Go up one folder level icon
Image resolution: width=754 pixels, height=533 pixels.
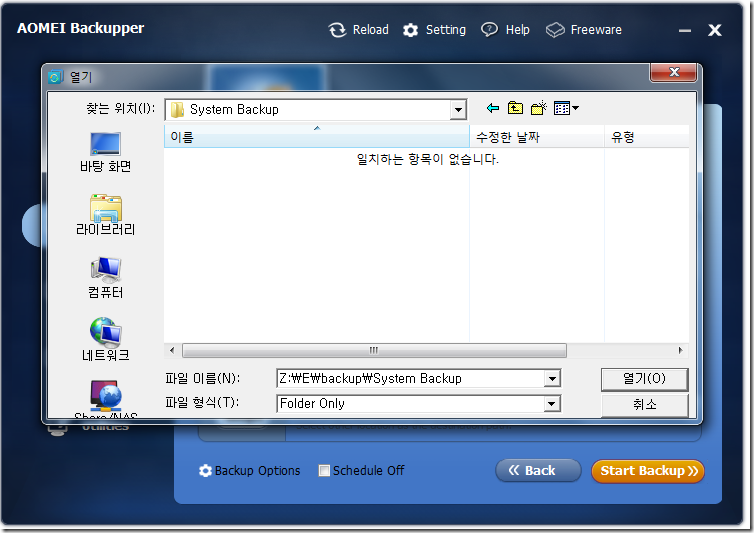point(515,108)
